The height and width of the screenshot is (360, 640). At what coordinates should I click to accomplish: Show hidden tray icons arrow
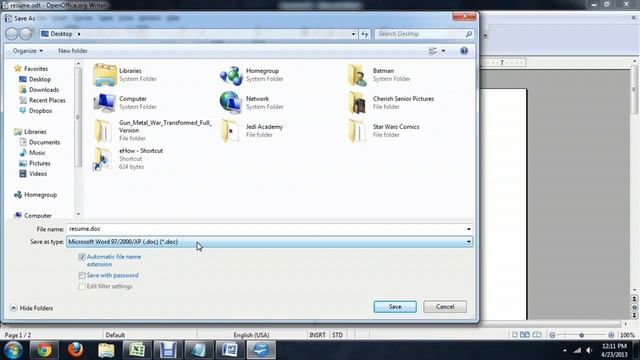(x=564, y=350)
